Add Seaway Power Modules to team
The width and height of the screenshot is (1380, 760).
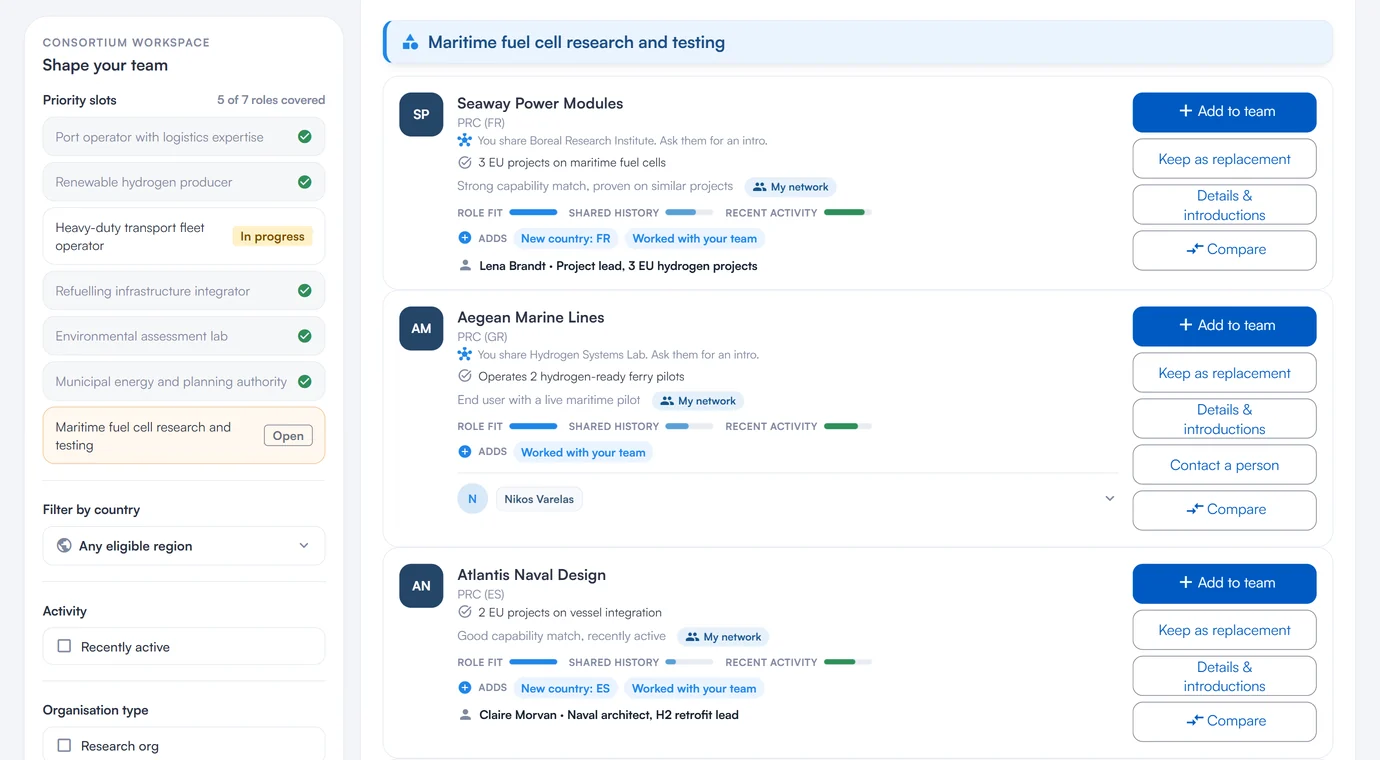(1224, 112)
